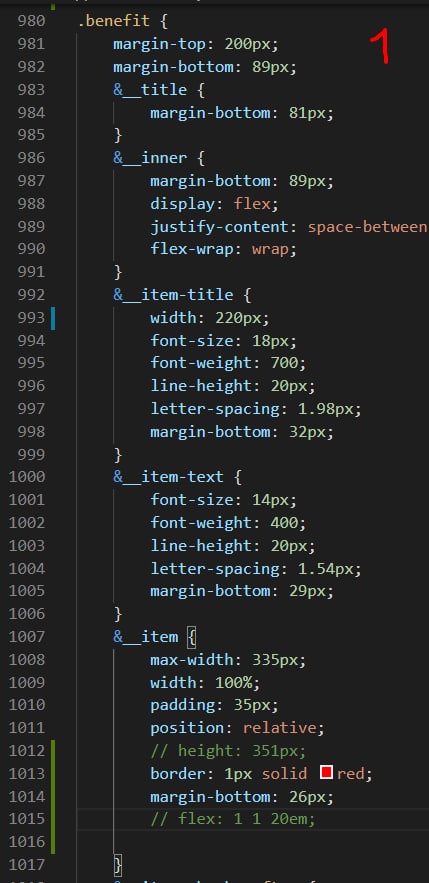The width and height of the screenshot is (429, 883).
Task: Click 'position: relative;' declaration
Action: pos(238,728)
